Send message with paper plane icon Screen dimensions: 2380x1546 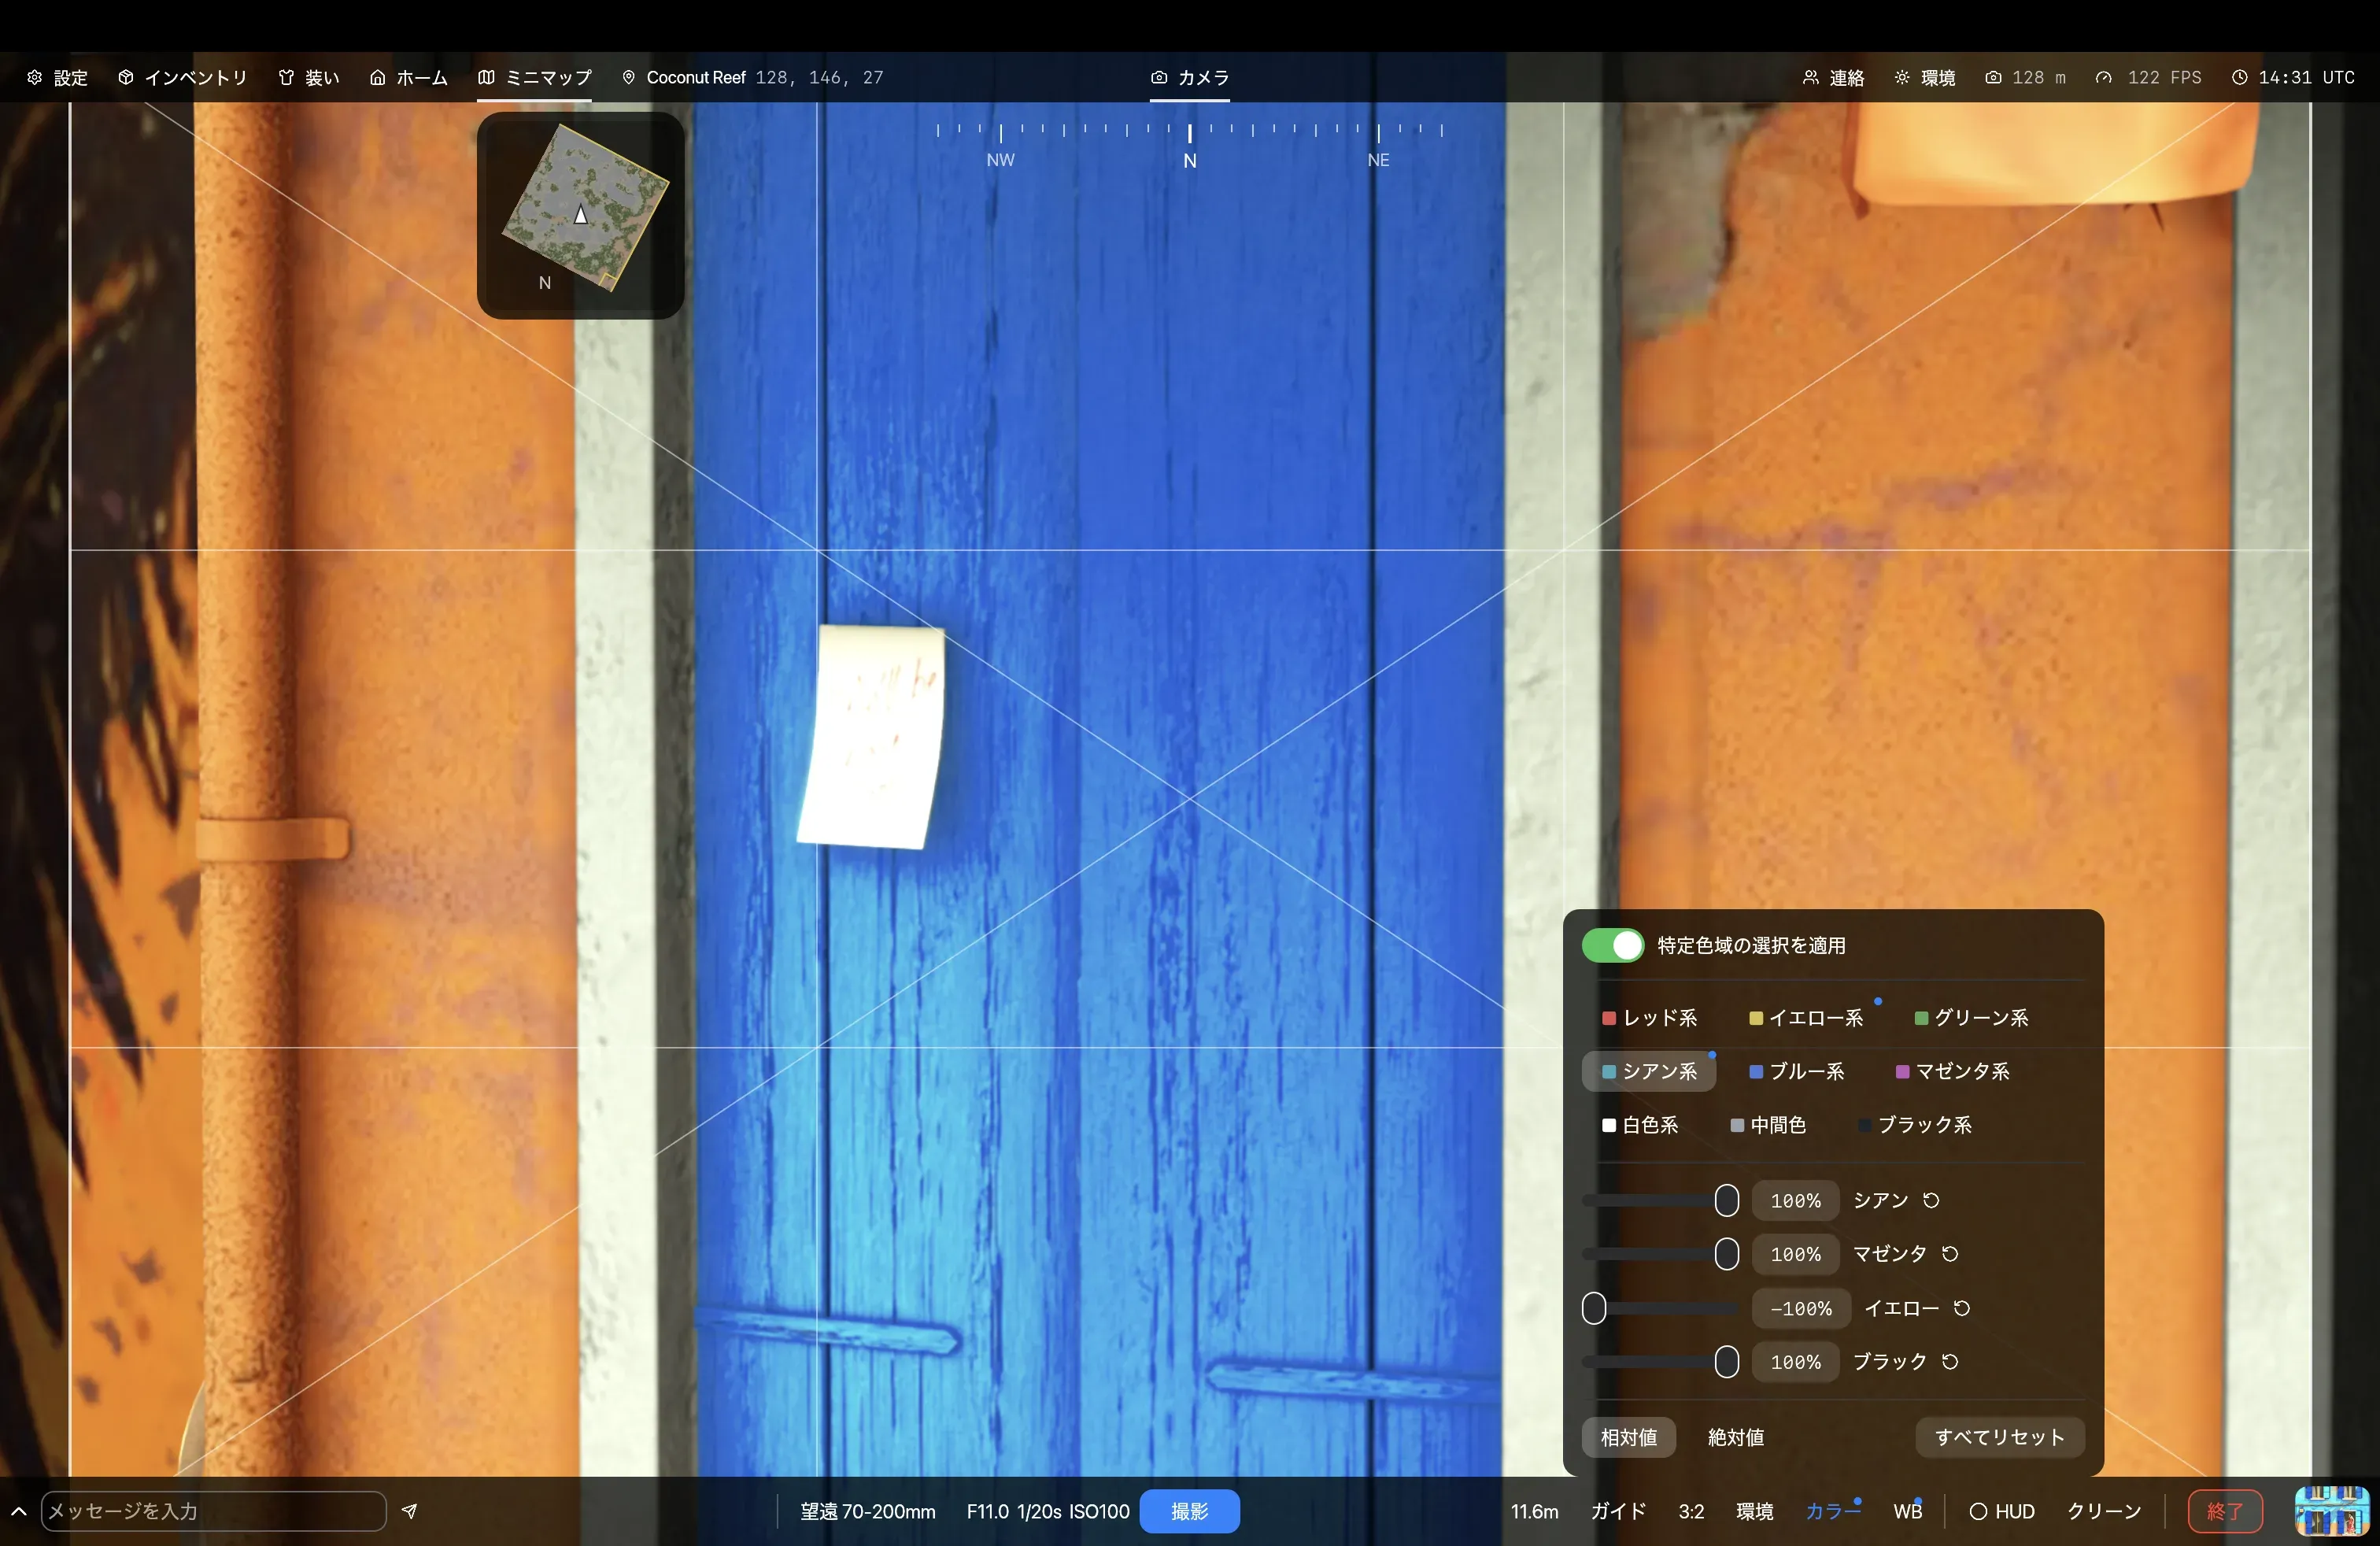pos(409,1511)
